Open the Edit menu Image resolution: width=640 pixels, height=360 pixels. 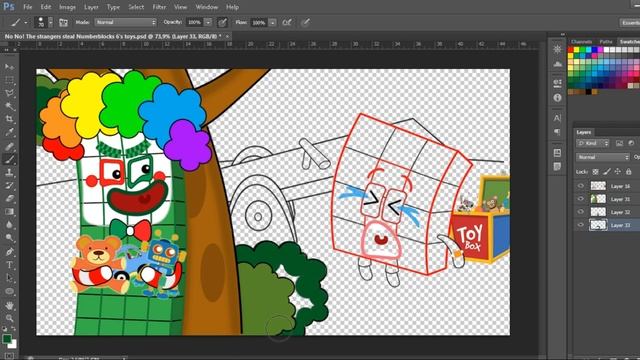(46, 7)
